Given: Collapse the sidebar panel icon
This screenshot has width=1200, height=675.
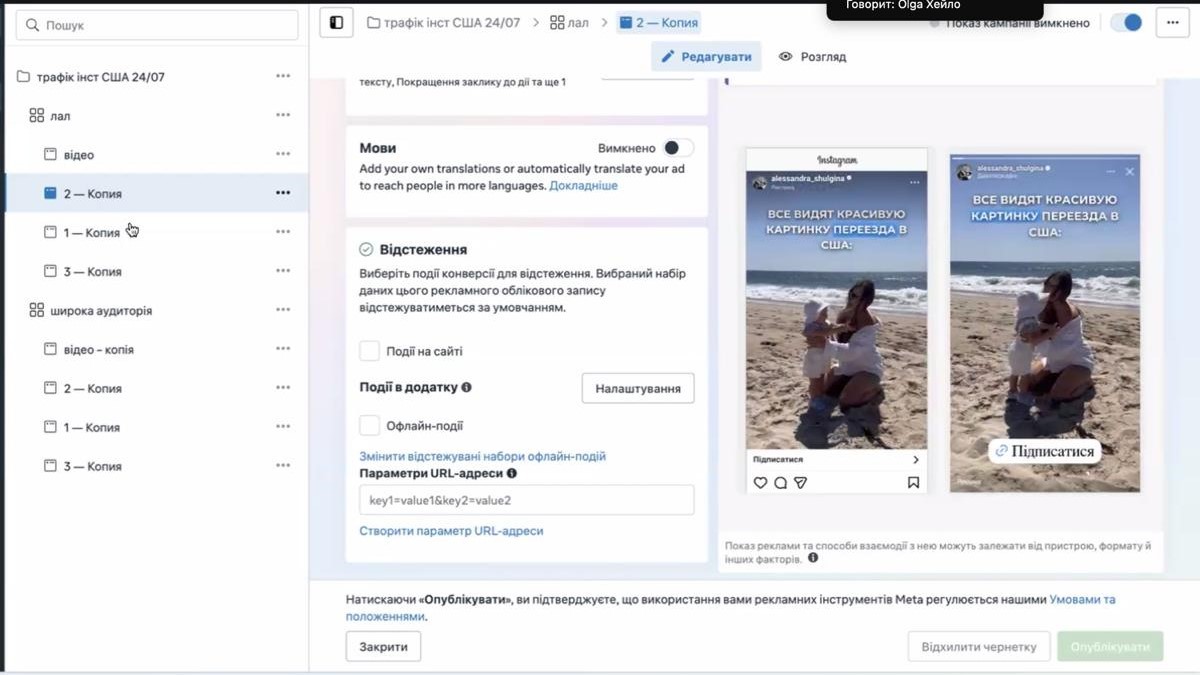Looking at the screenshot, I should pos(336,22).
